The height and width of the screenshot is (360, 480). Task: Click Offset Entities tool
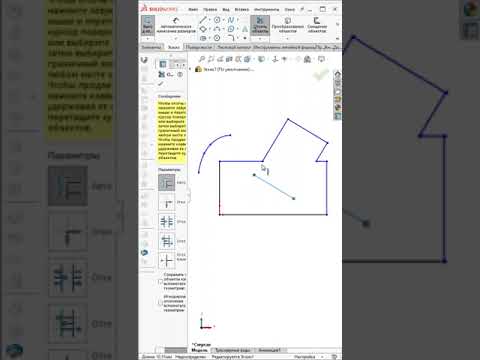coord(317,25)
